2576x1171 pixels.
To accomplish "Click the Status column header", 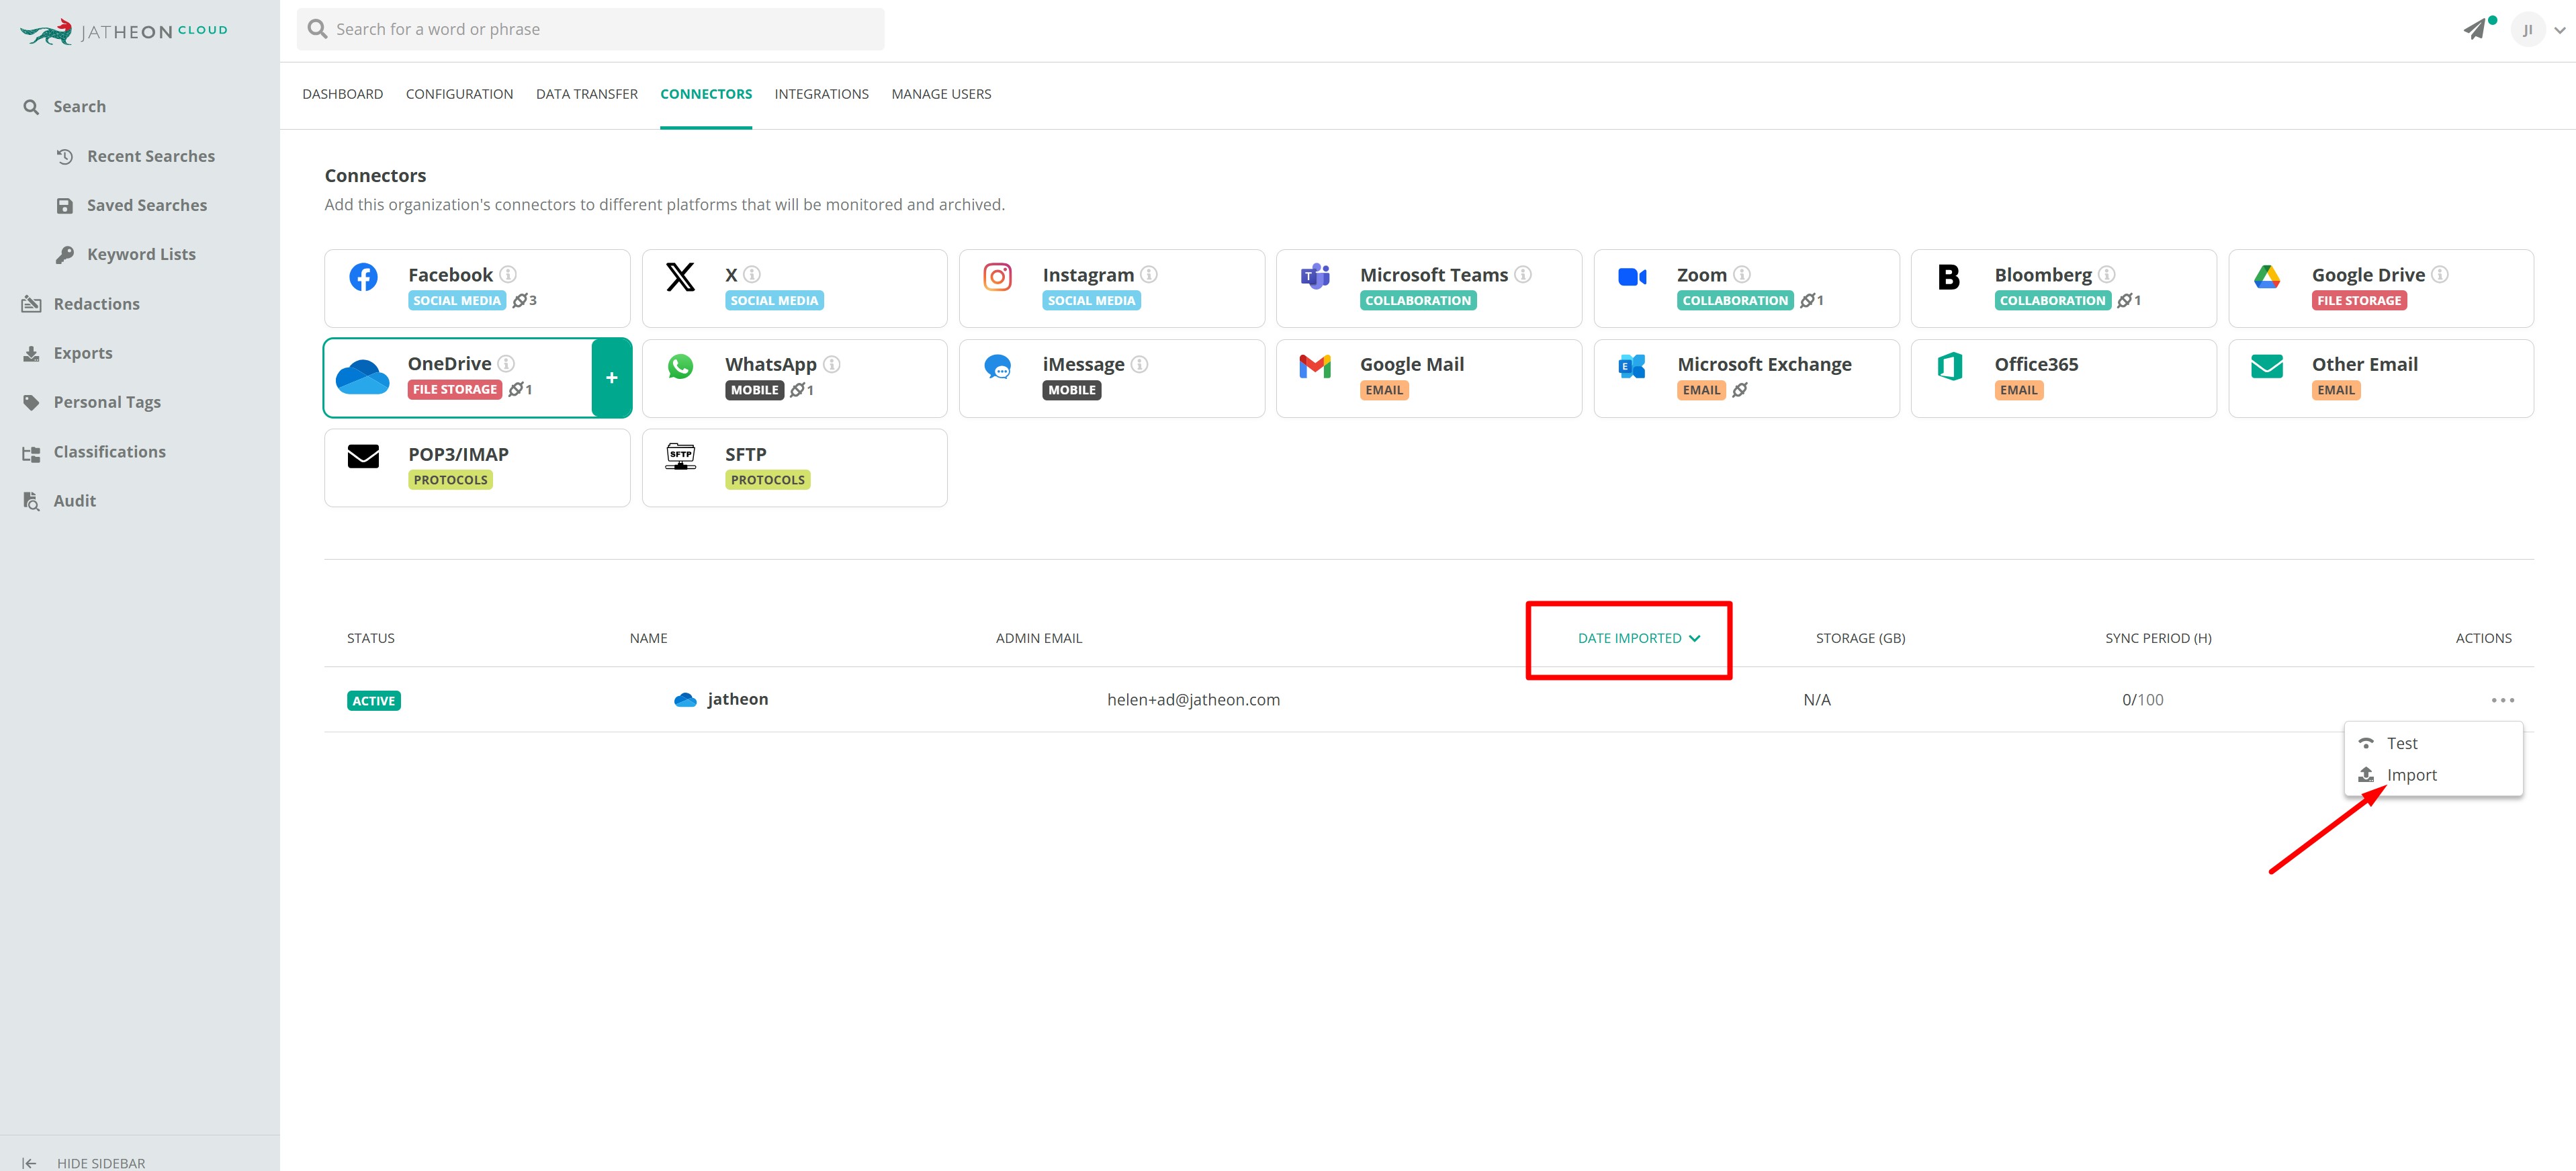I will (371, 639).
